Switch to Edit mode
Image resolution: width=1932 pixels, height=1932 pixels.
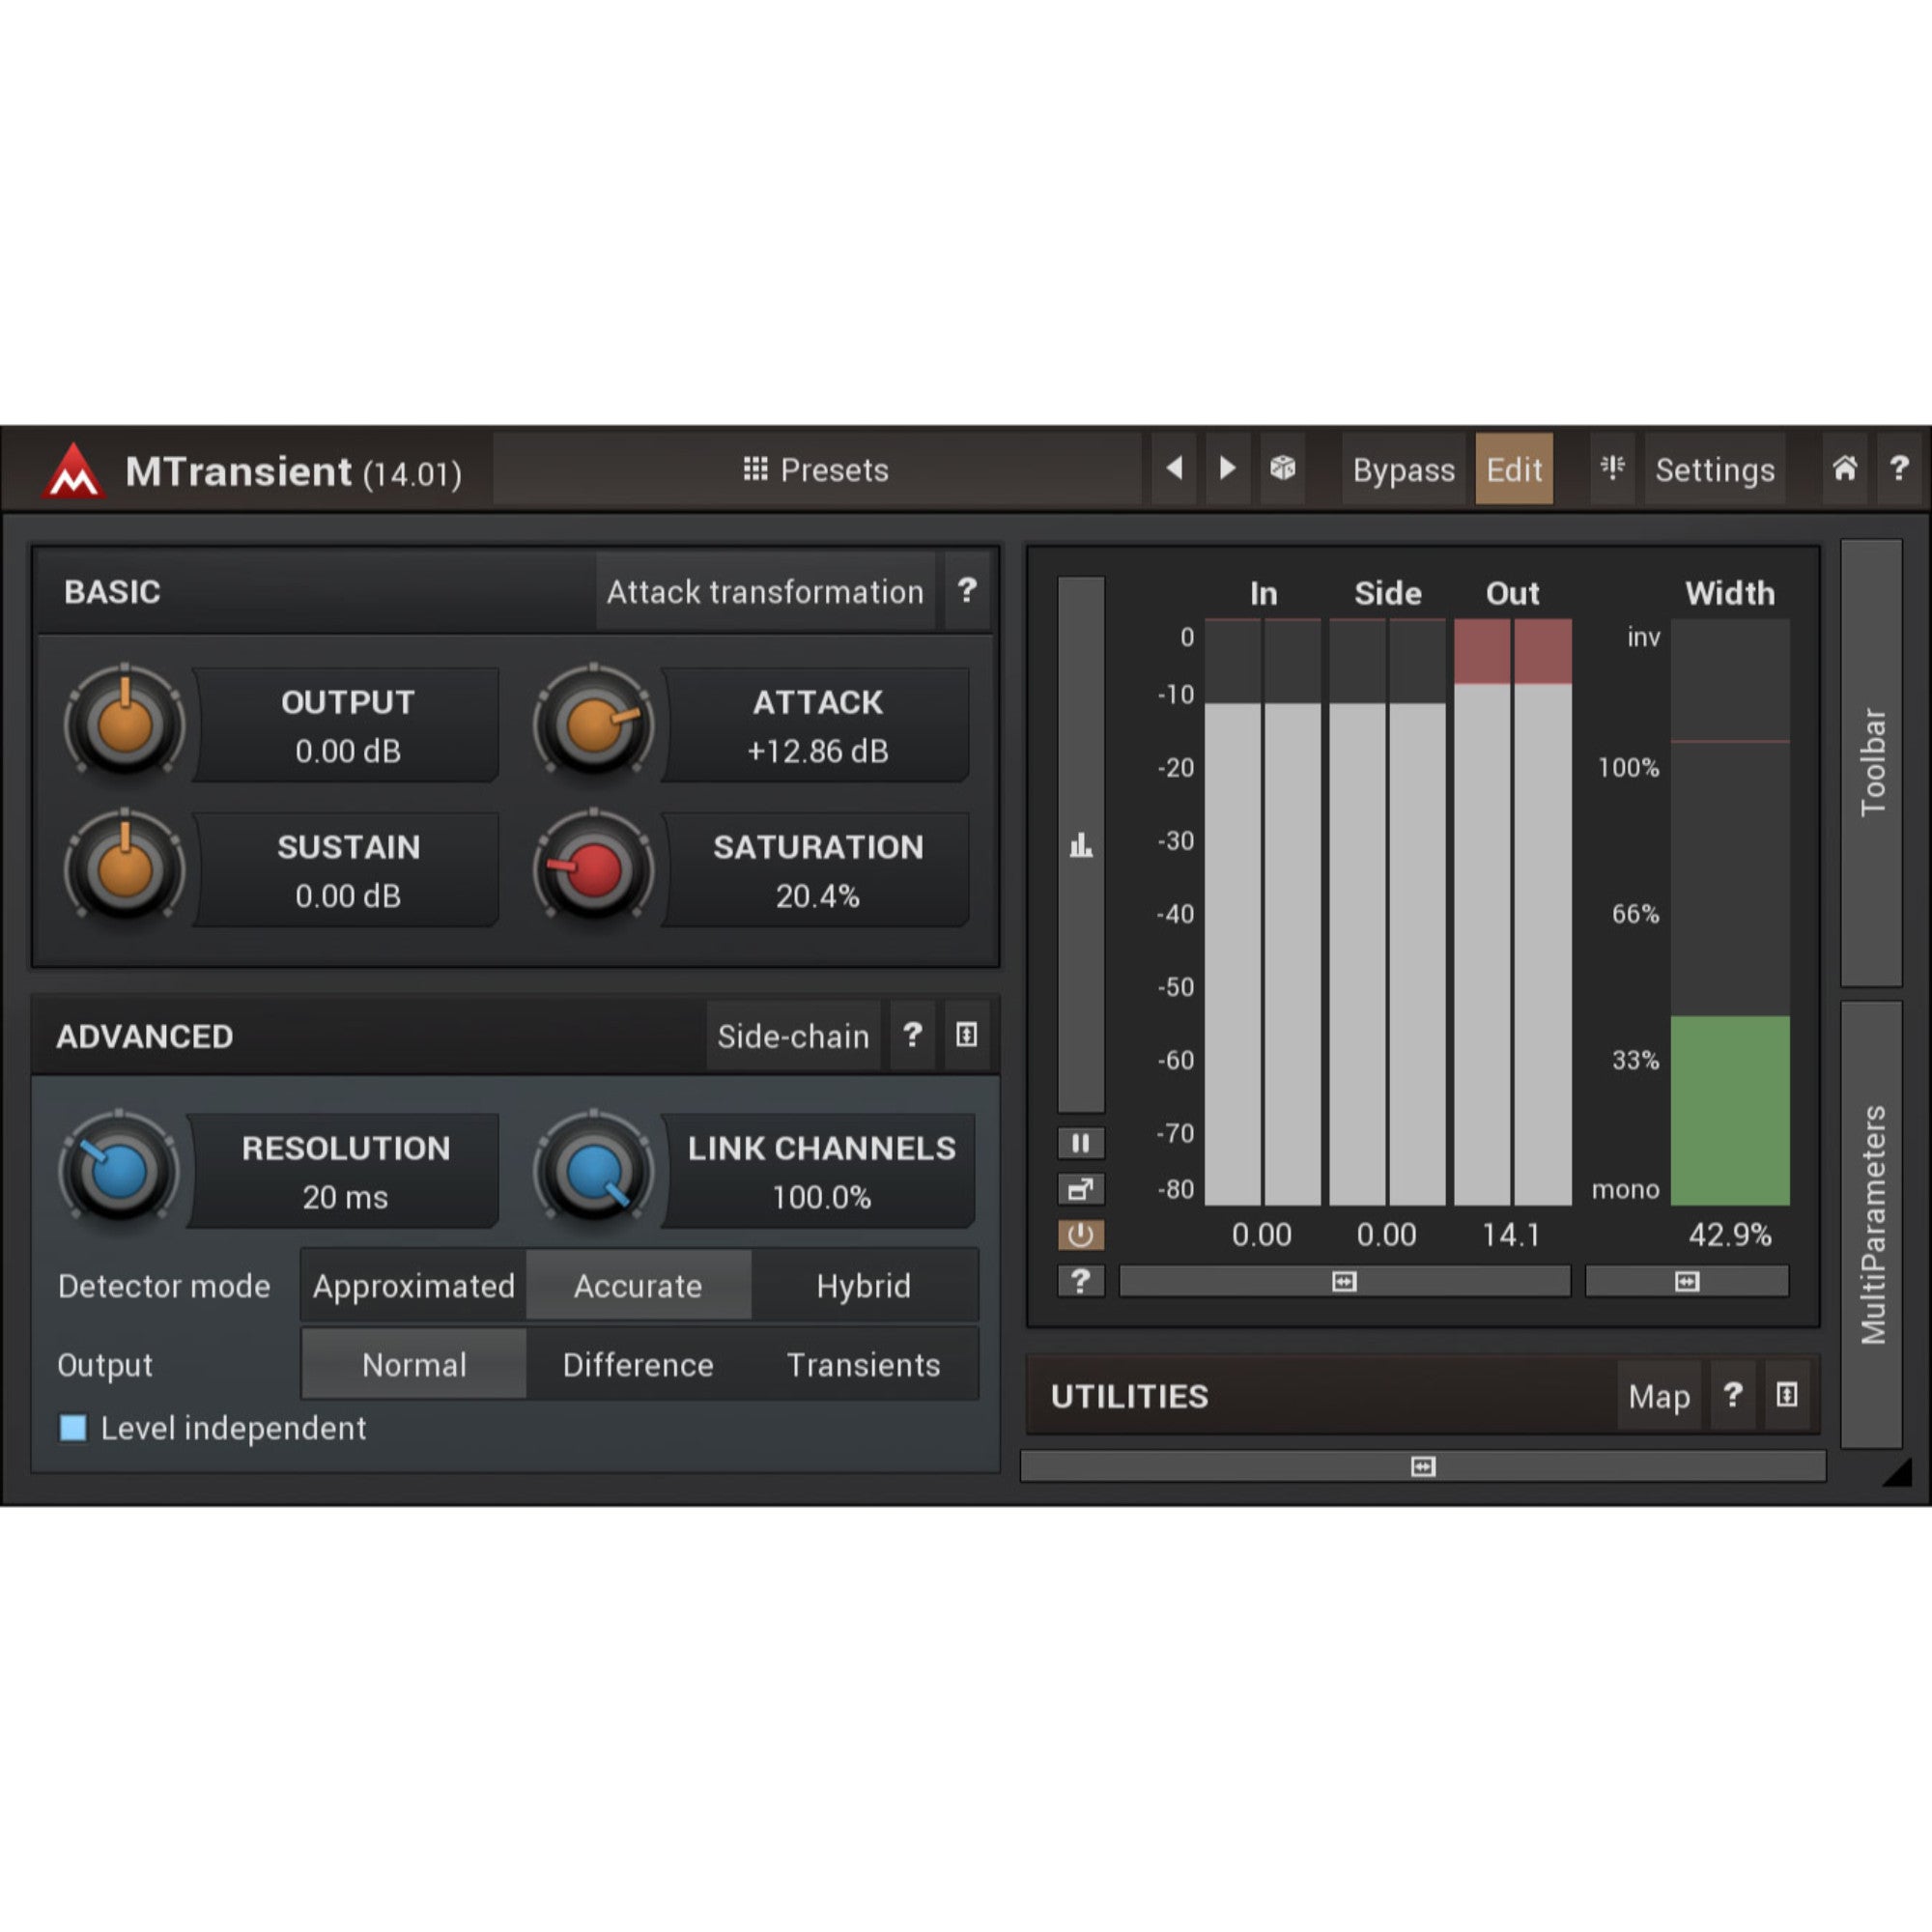[1514, 469]
